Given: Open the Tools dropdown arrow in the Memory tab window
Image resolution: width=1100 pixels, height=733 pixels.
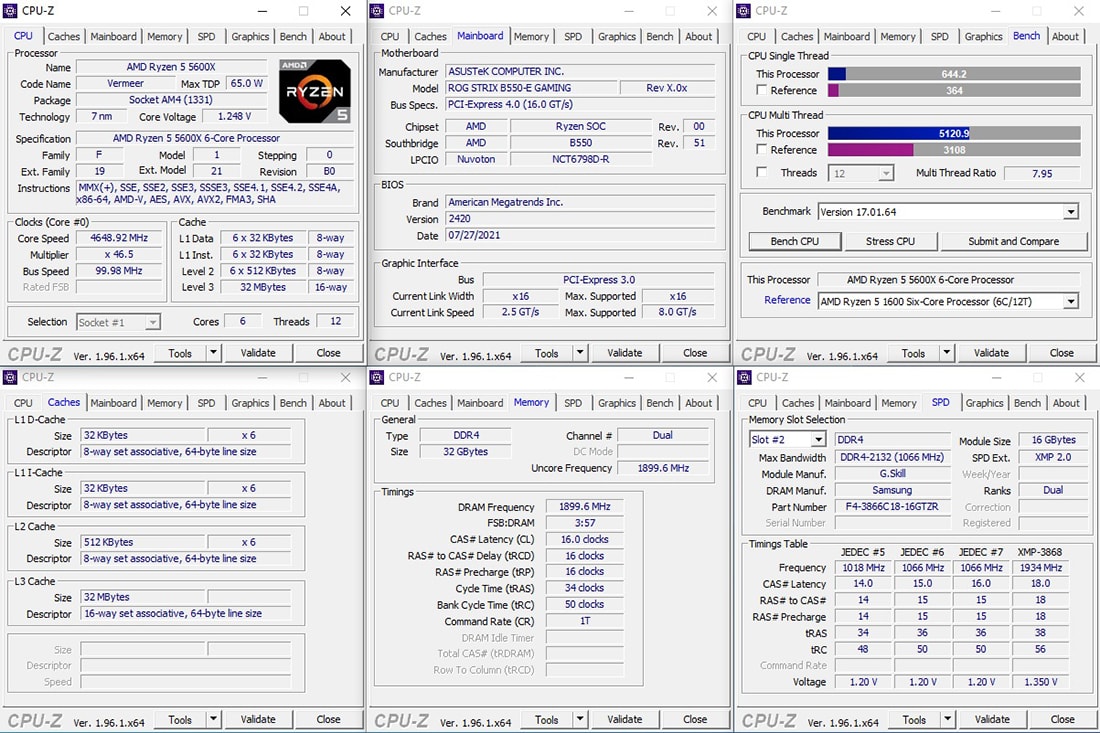Looking at the screenshot, I should coord(580,719).
